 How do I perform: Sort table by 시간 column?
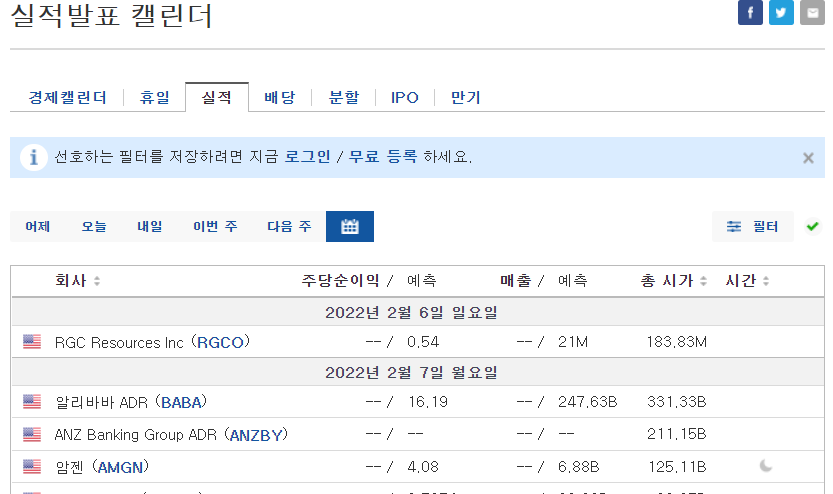tap(747, 280)
